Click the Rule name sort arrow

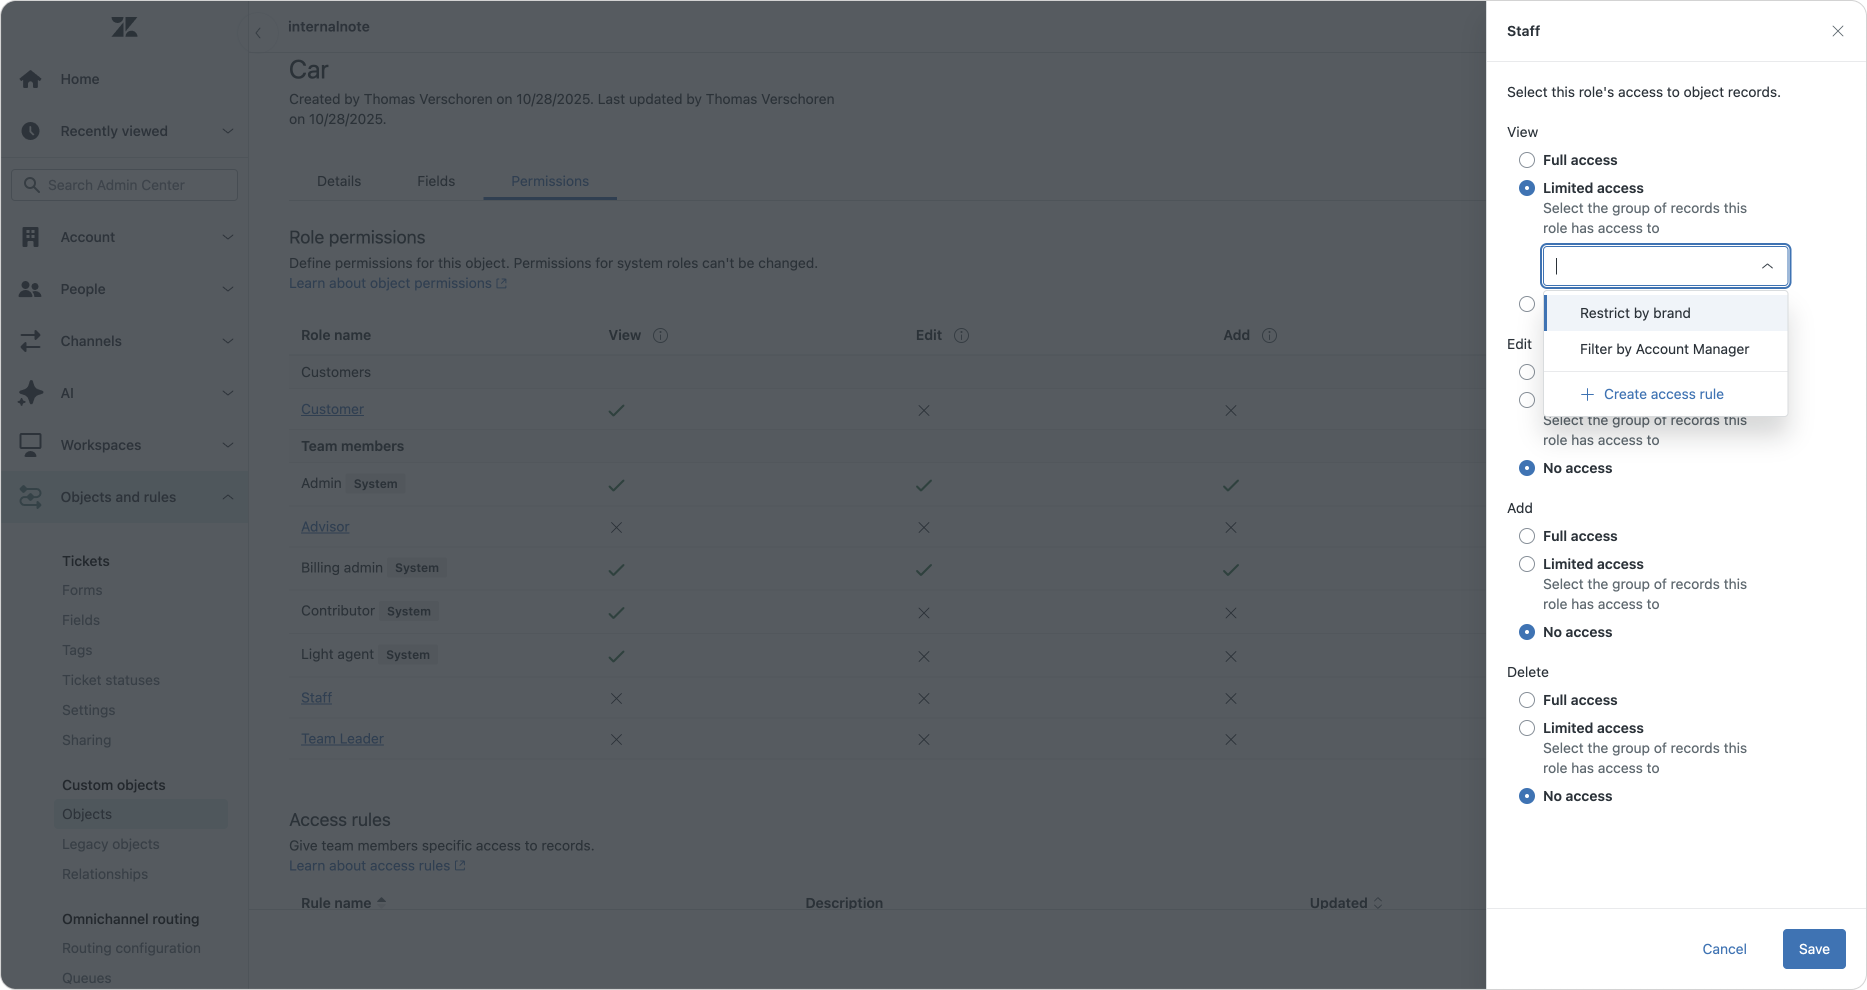click(x=382, y=902)
